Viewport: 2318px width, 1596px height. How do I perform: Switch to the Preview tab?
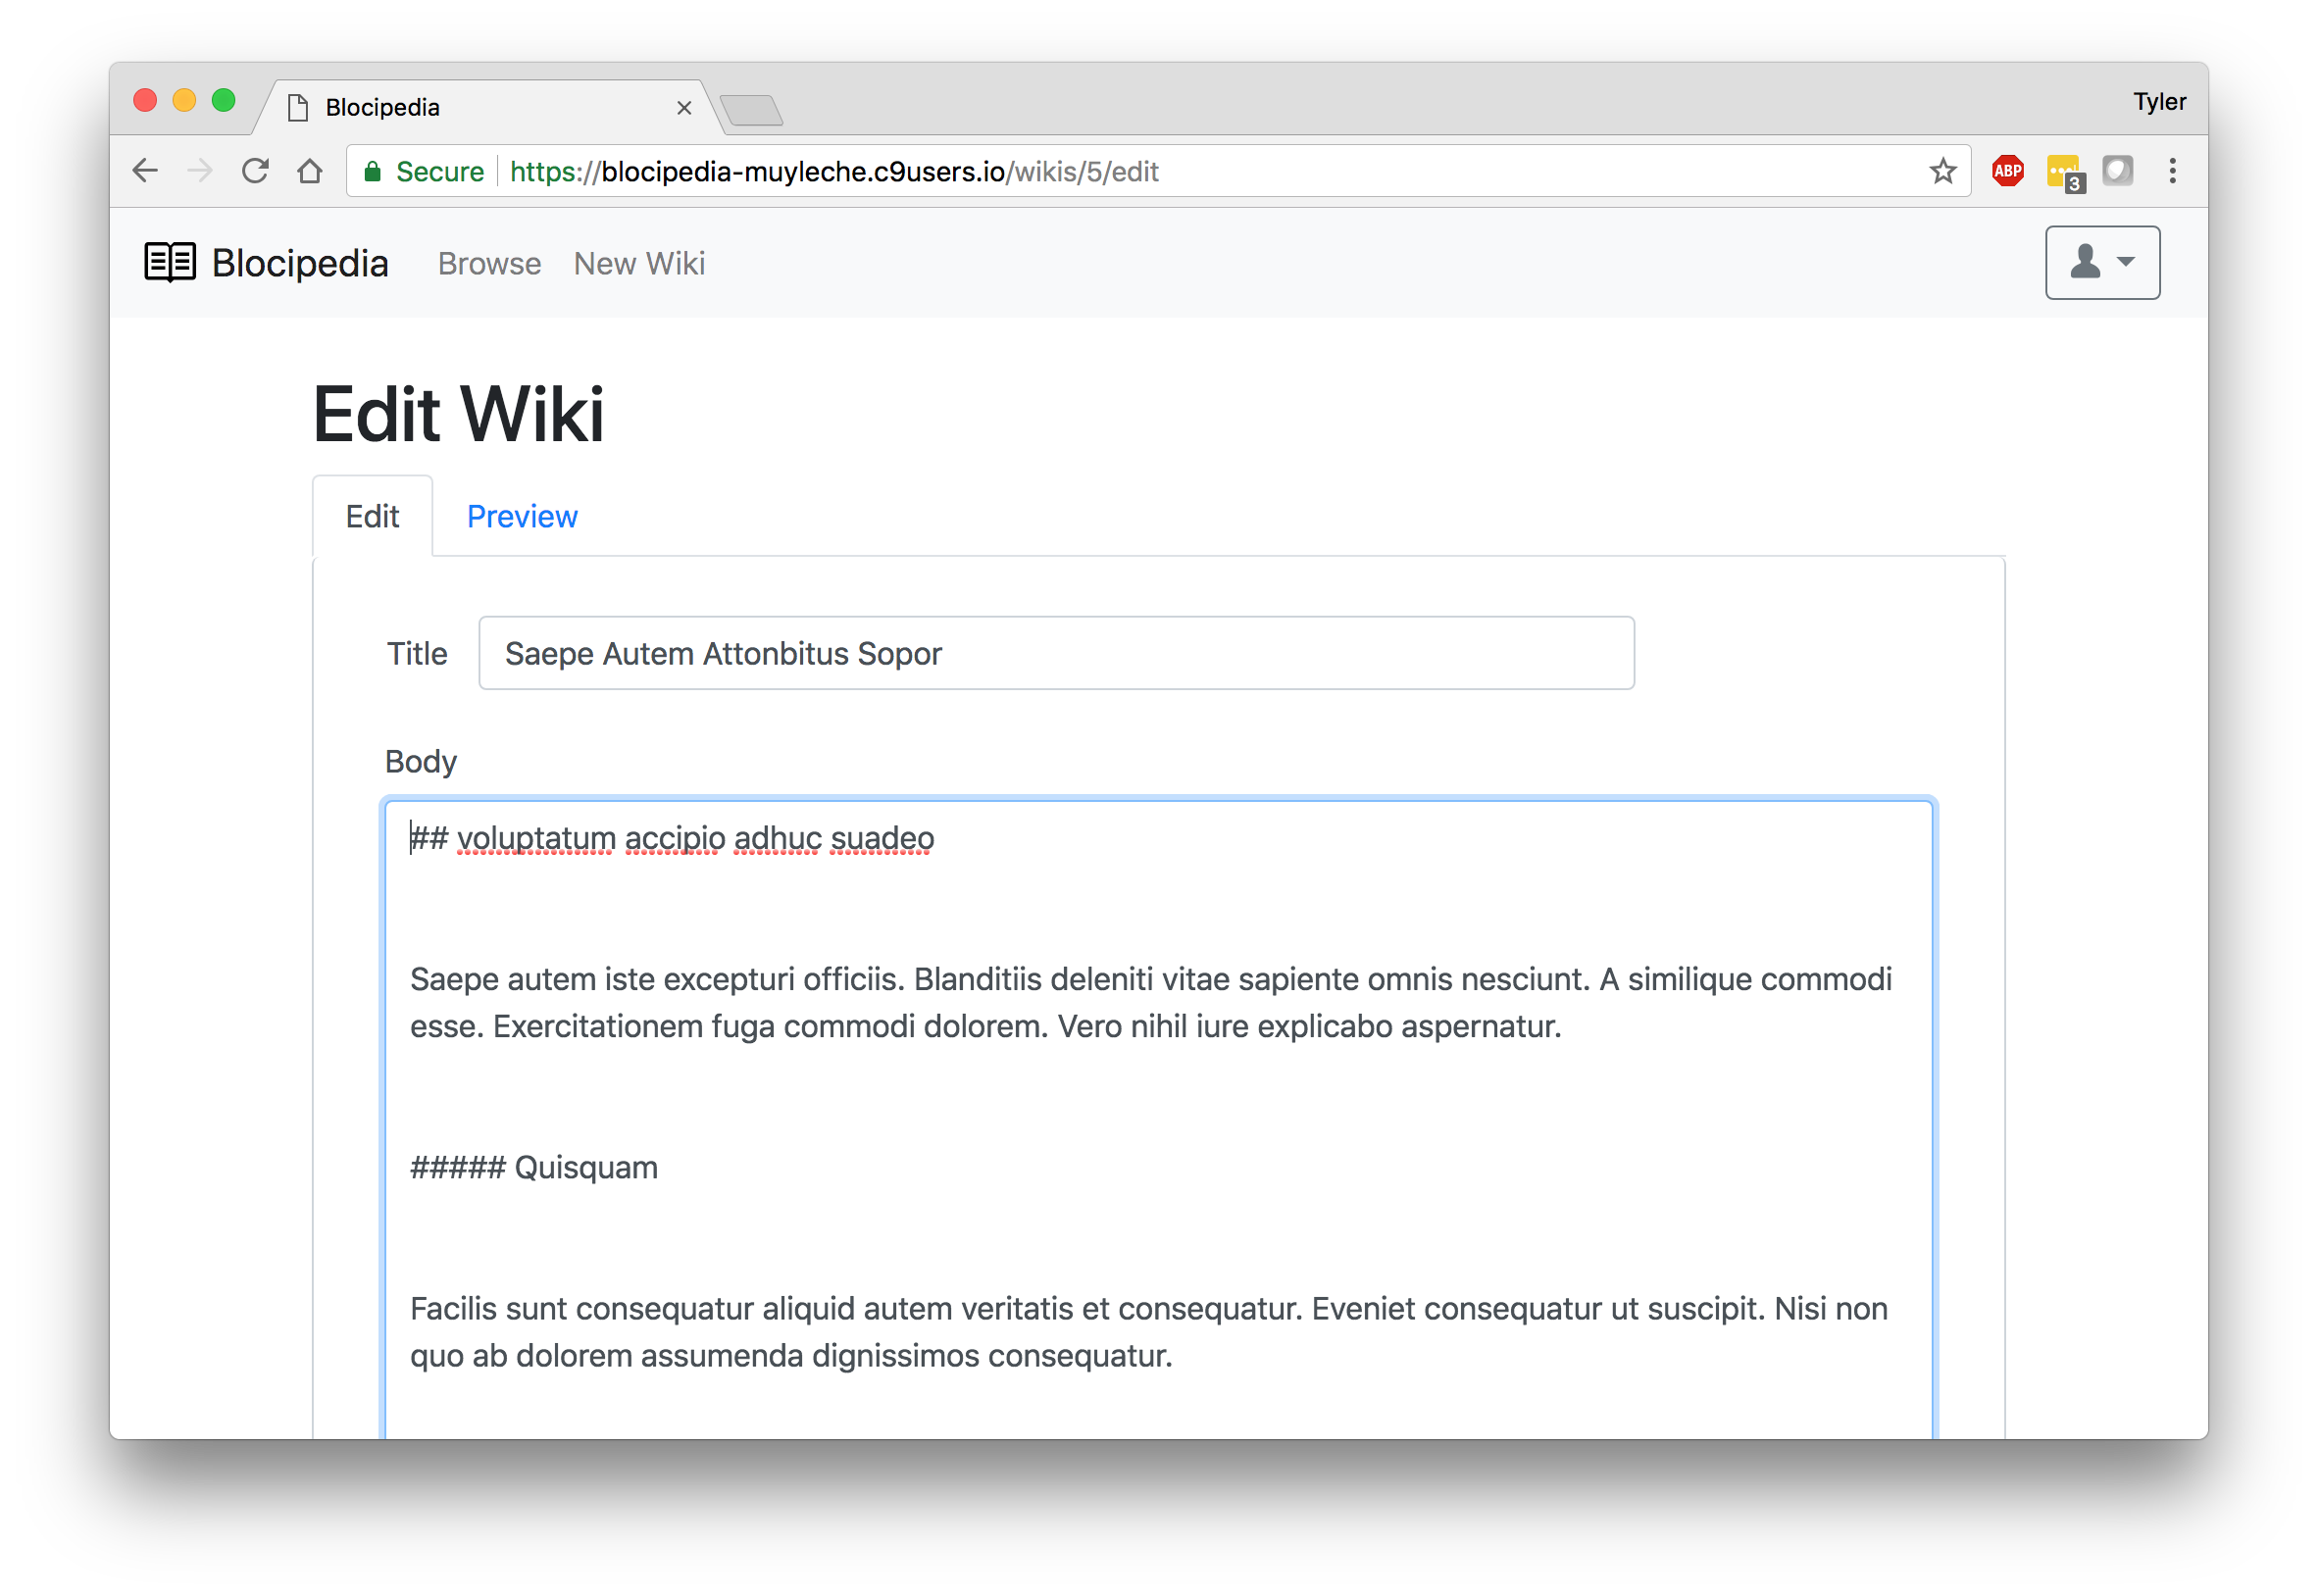click(x=521, y=516)
